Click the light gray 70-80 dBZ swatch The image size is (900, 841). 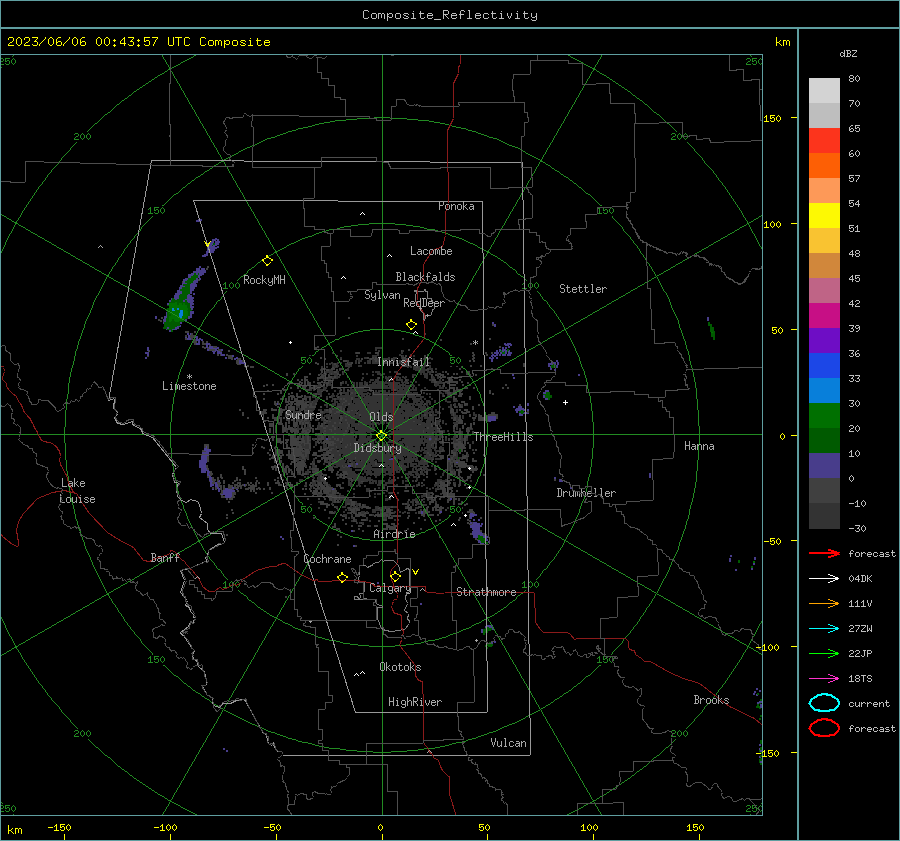[x=824, y=91]
